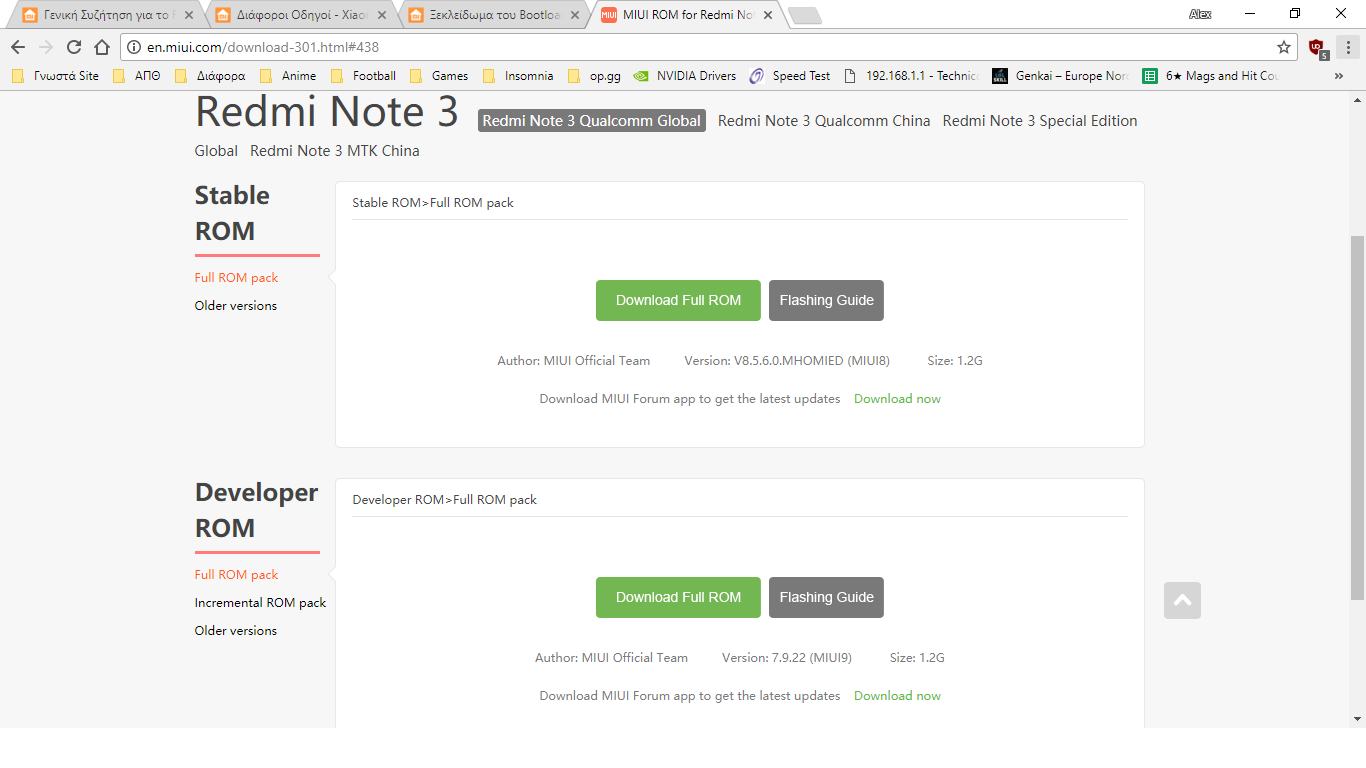Screen dimensions: 1366x768
Task: Download the Stable Full ROM
Action: click(678, 300)
